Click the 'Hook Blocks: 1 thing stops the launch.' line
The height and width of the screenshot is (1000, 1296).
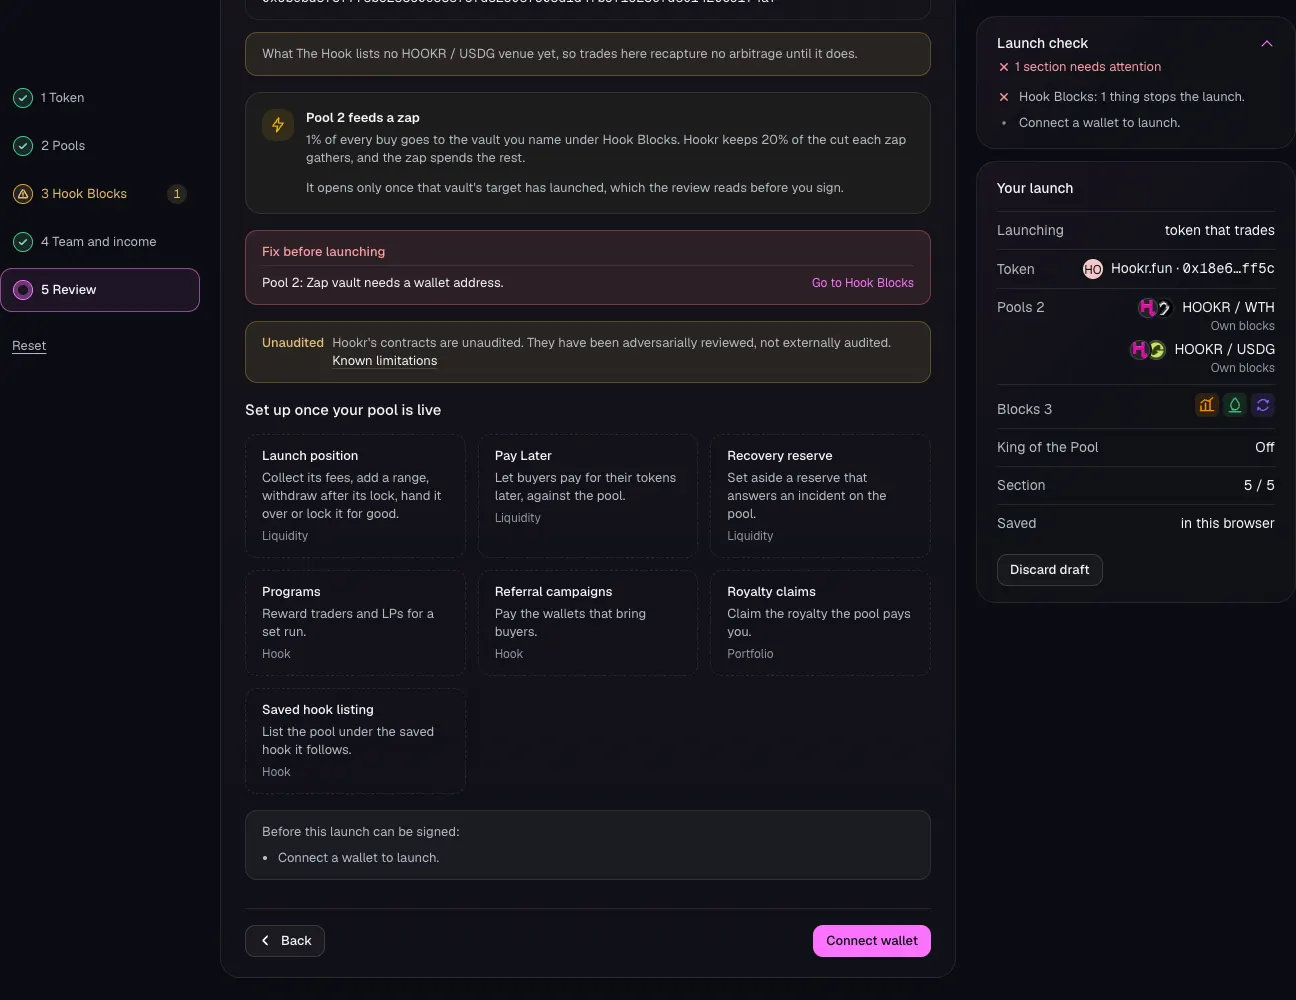click(1132, 97)
